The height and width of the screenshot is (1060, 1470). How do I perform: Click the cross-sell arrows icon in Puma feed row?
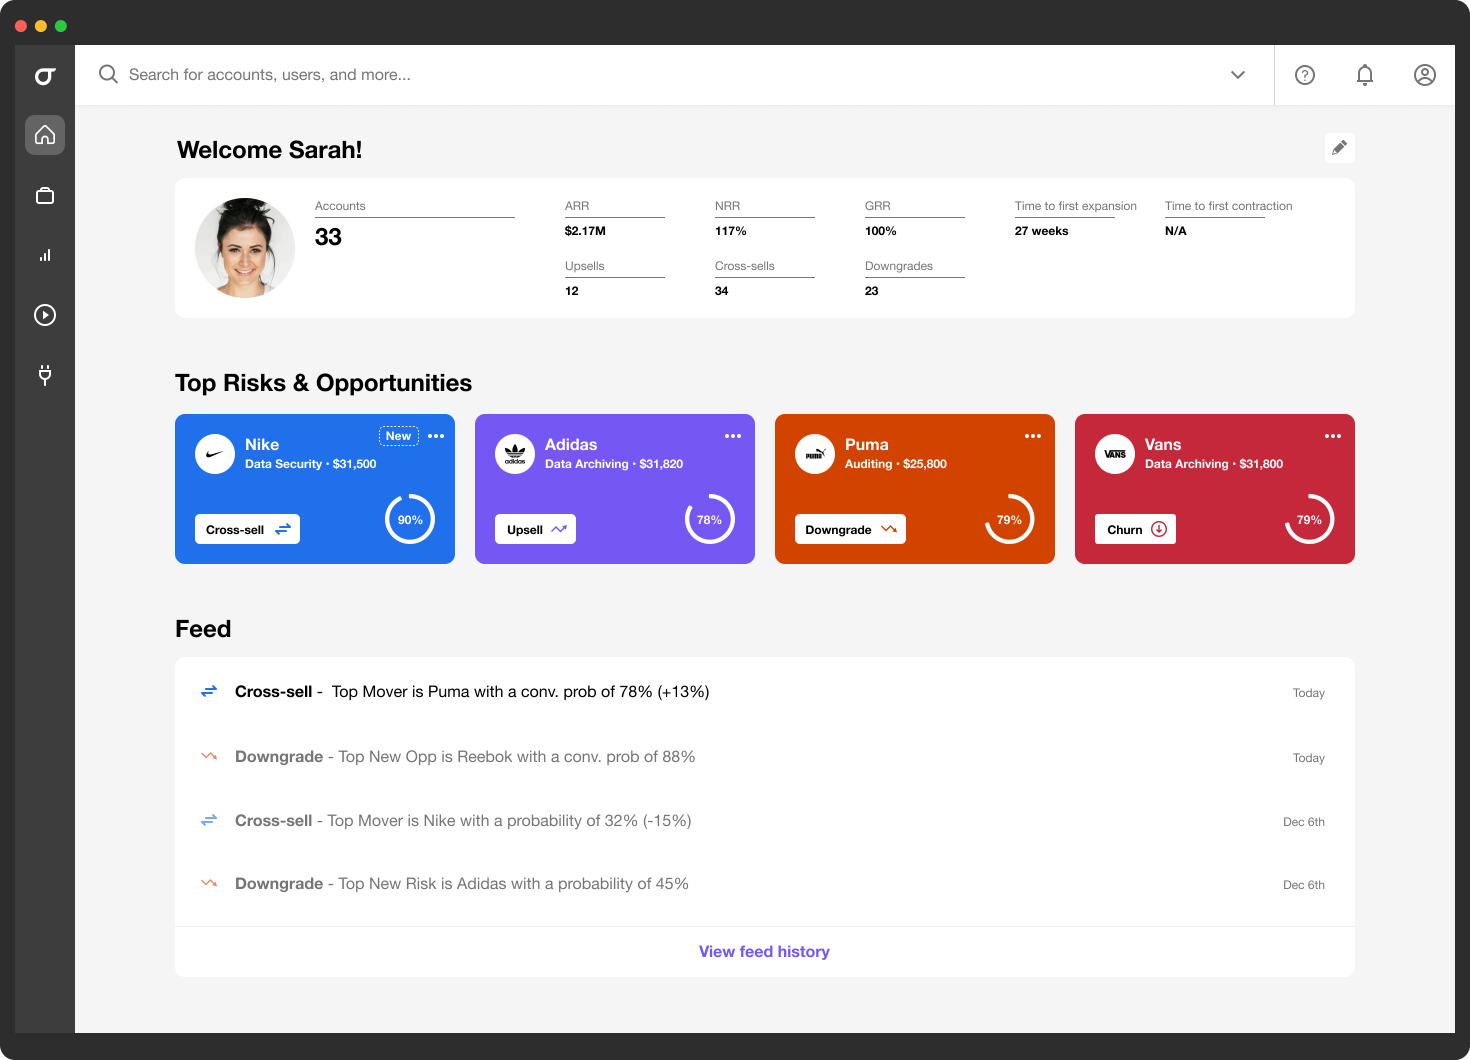click(x=209, y=691)
